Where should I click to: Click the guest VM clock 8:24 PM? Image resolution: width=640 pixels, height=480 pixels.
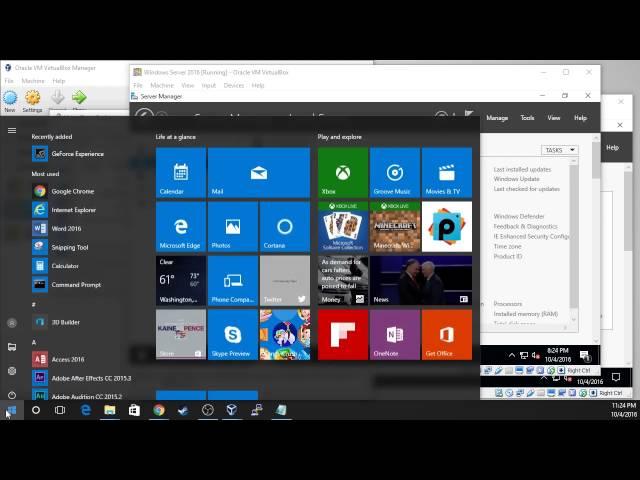558,355
